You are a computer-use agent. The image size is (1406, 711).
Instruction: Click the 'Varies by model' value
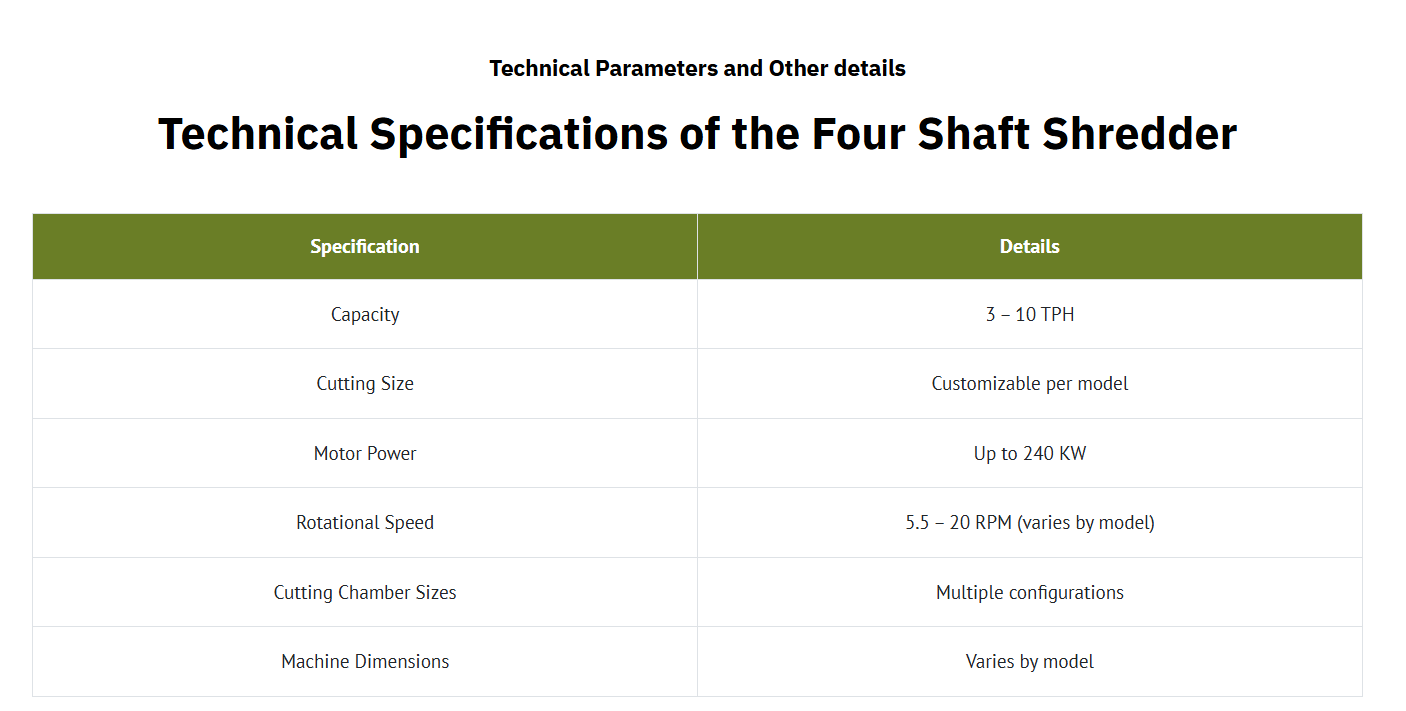tap(1030, 661)
